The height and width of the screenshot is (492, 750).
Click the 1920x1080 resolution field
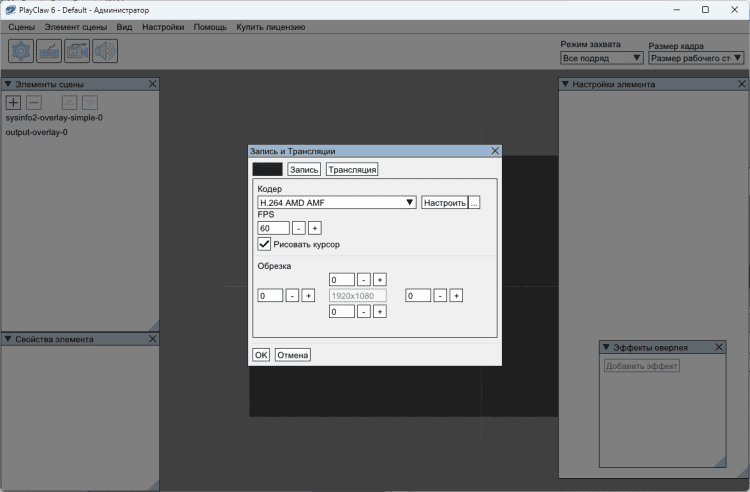[357, 295]
